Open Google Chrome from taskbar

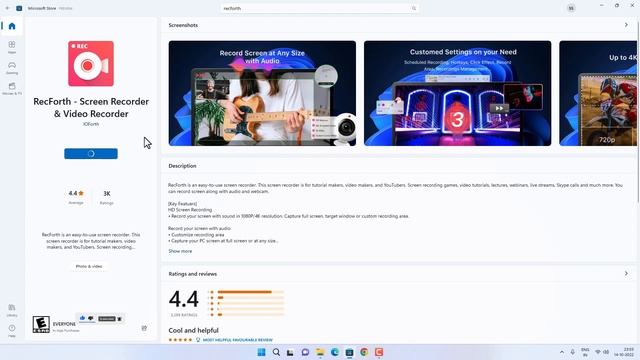[364, 352]
